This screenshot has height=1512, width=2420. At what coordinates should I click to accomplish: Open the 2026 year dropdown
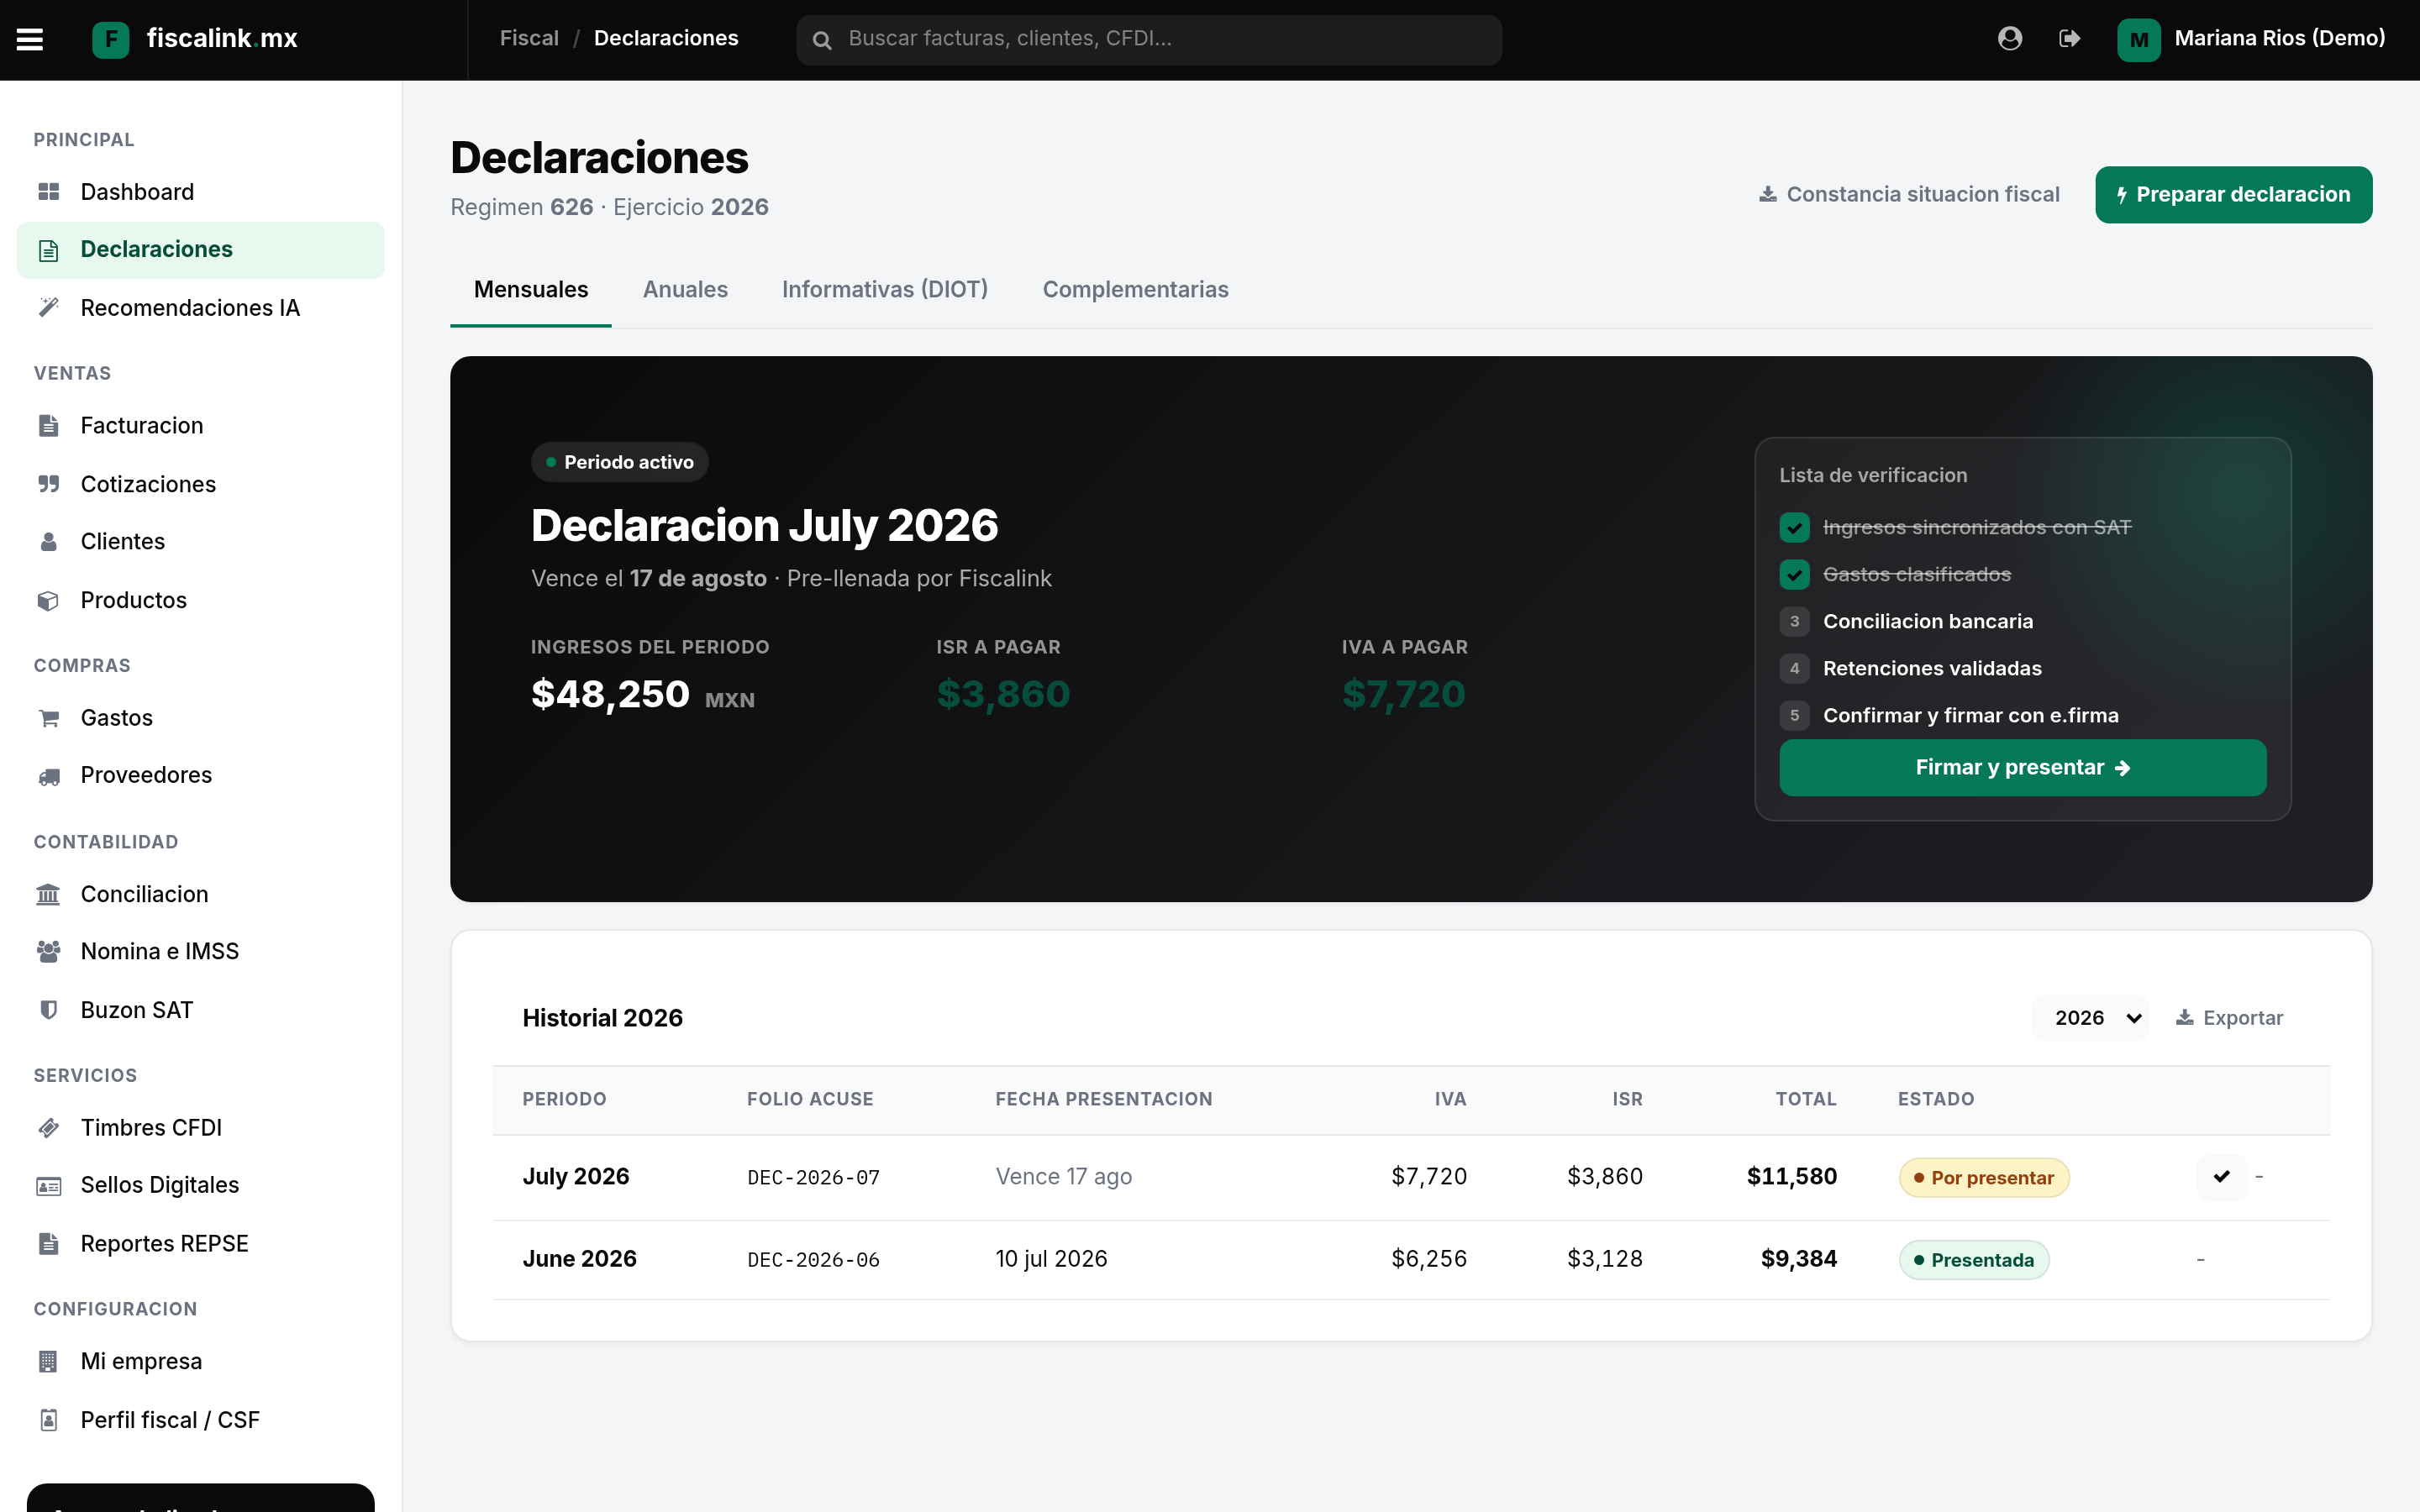click(x=2091, y=1018)
